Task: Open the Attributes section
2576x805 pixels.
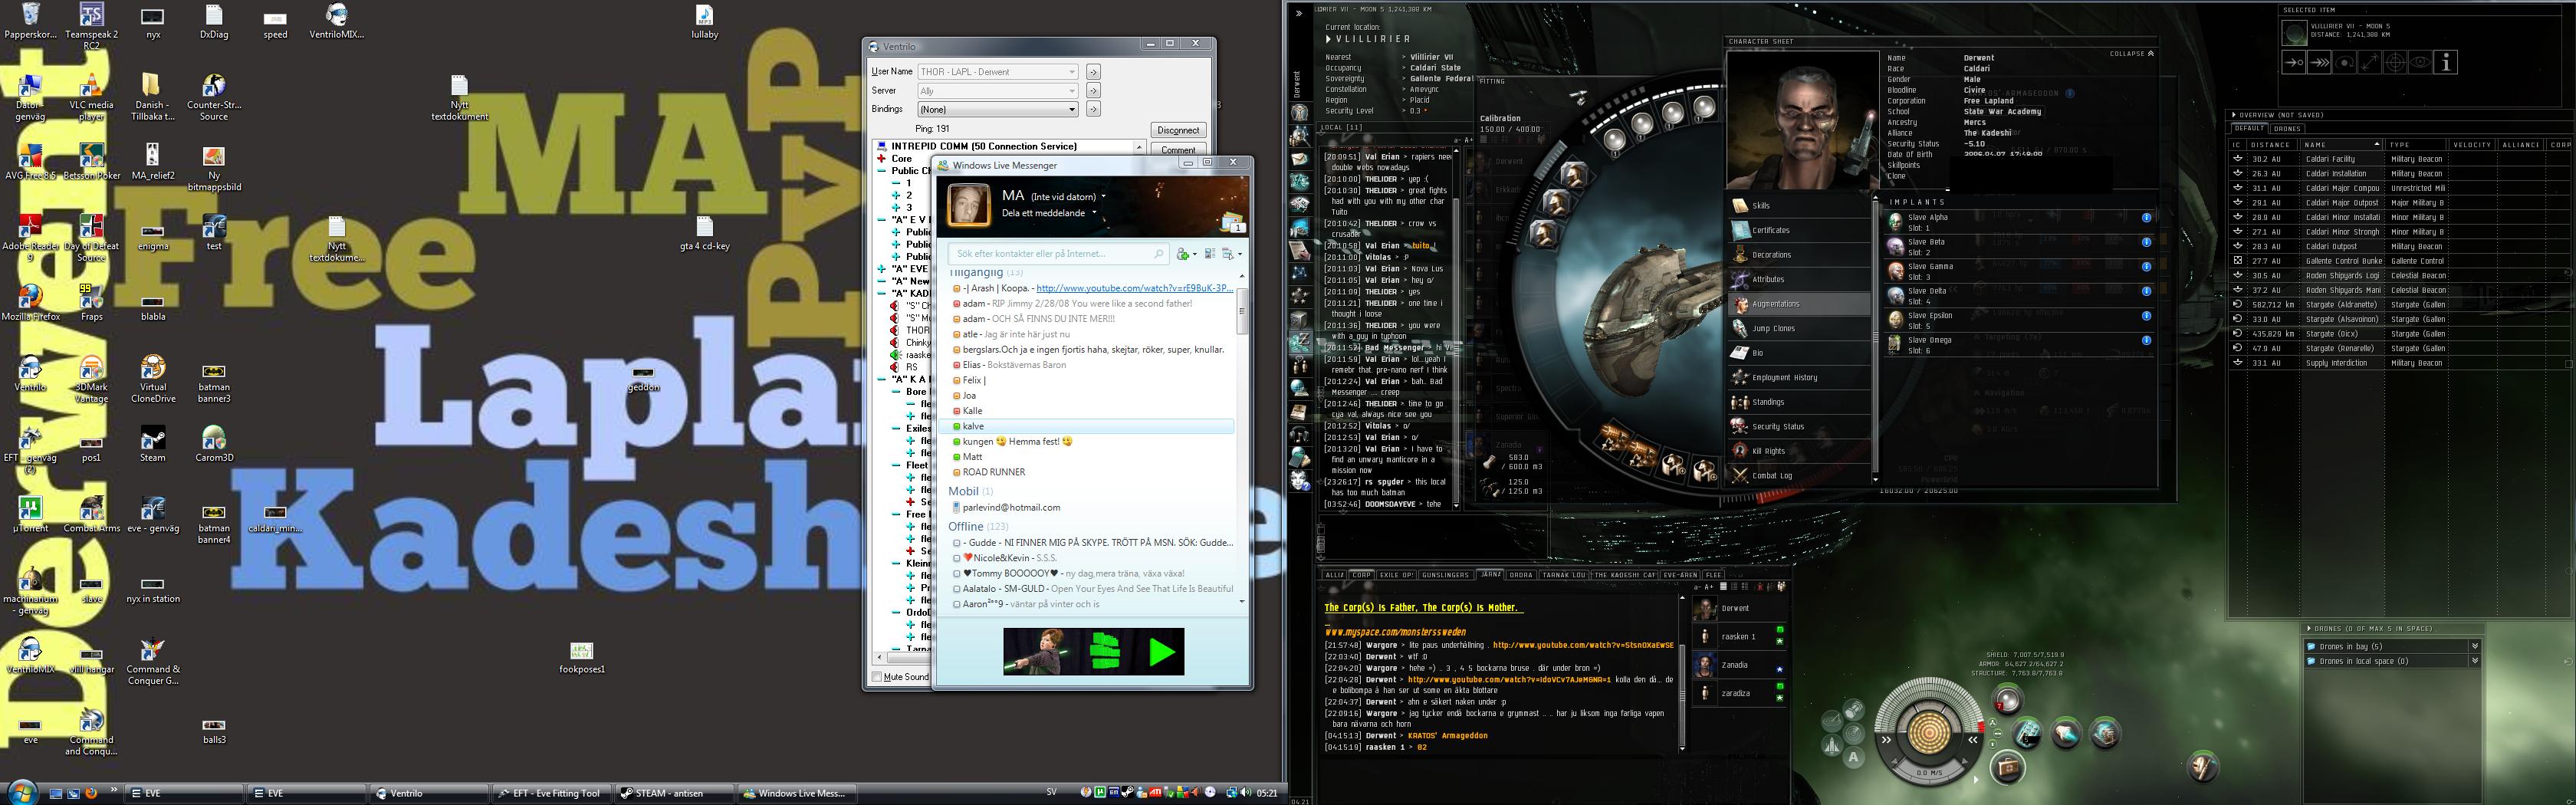Action: [x=1799, y=279]
